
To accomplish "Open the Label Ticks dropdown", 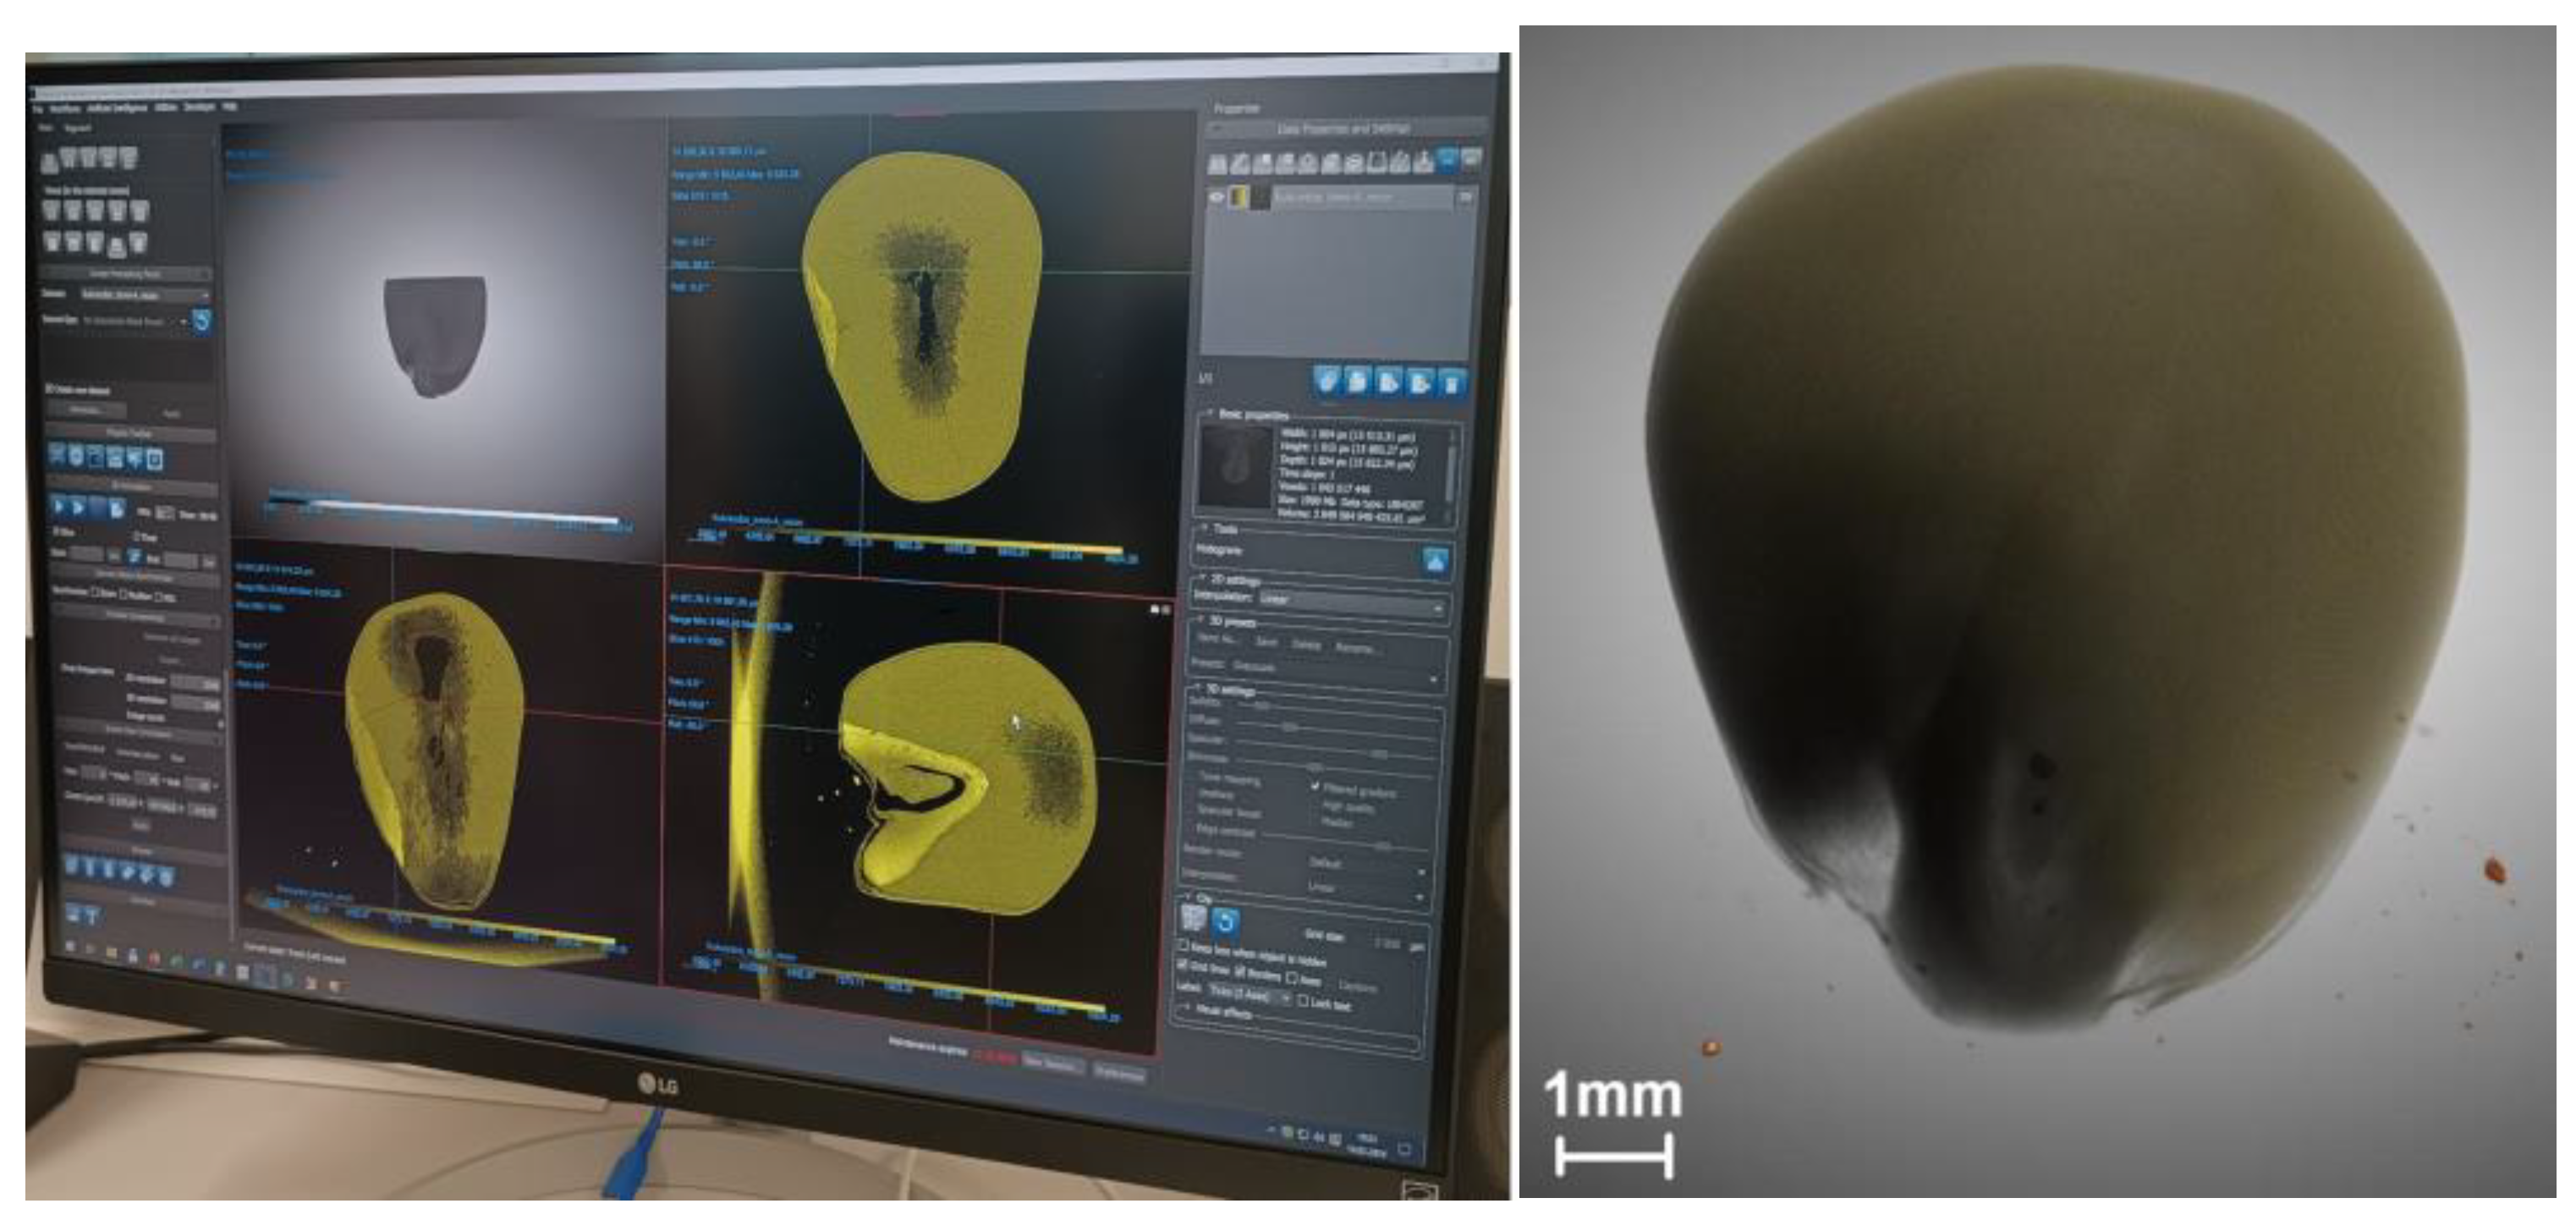I will point(1250,994).
